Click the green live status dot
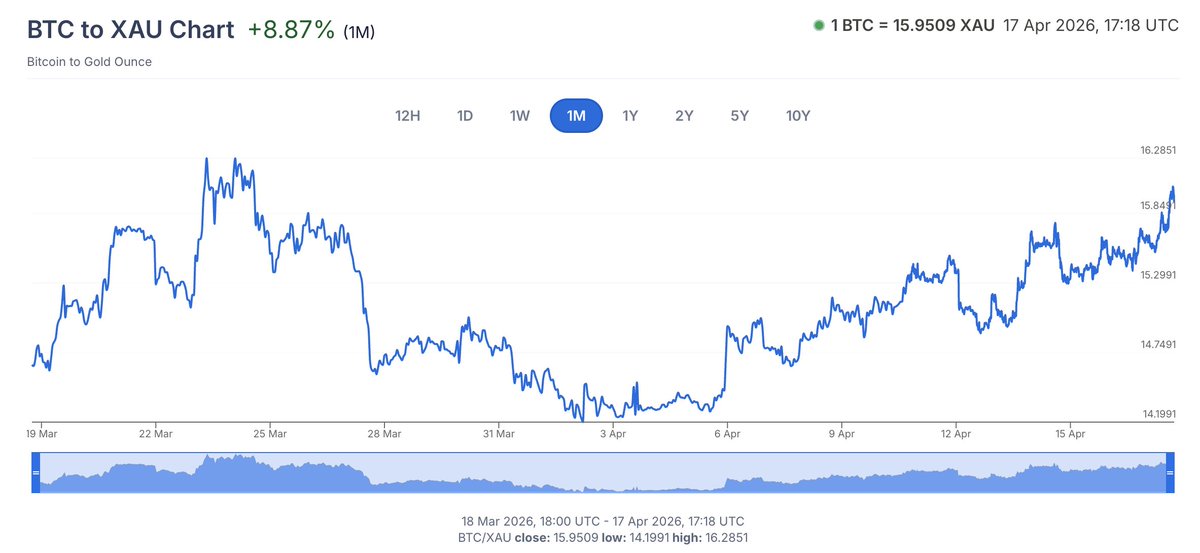The image size is (1200, 553). click(819, 26)
